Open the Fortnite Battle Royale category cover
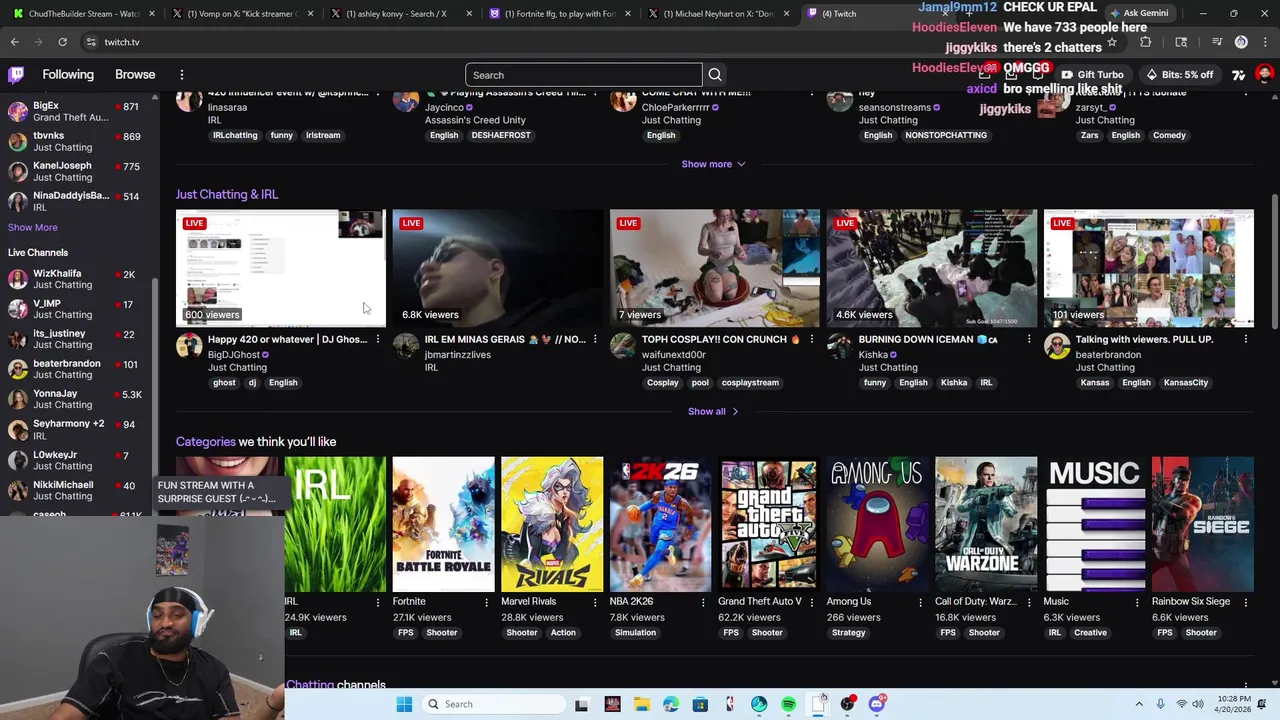 coord(444,524)
